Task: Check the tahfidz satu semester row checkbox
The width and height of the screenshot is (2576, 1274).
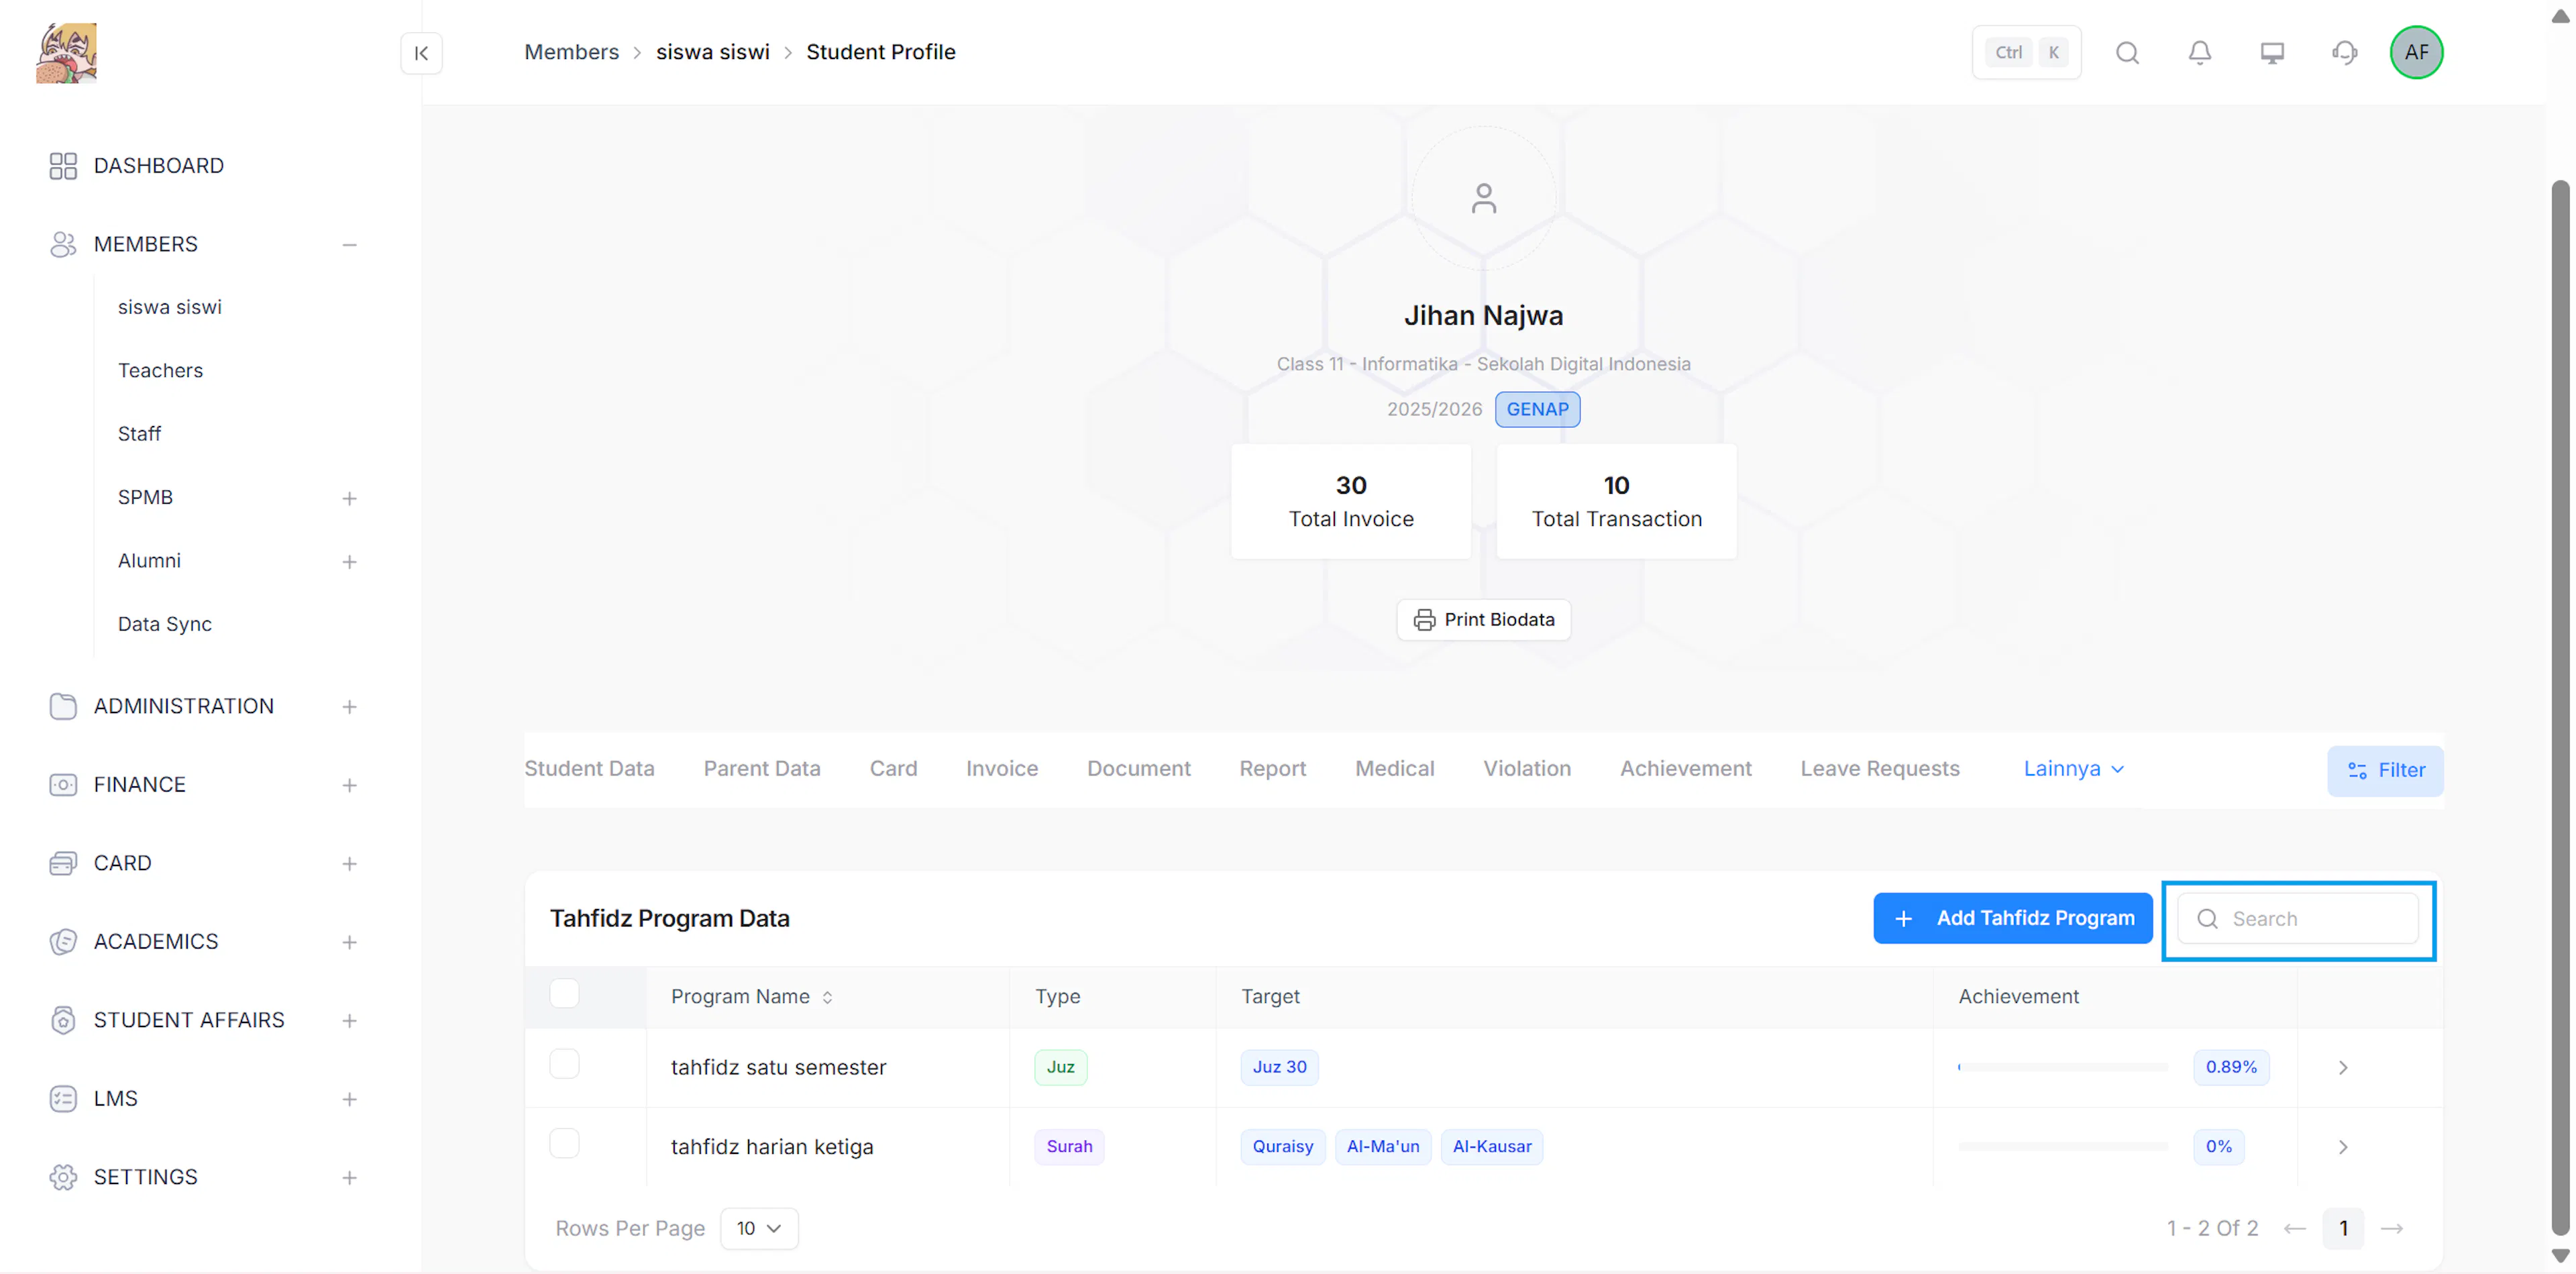Action: tap(564, 1064)
